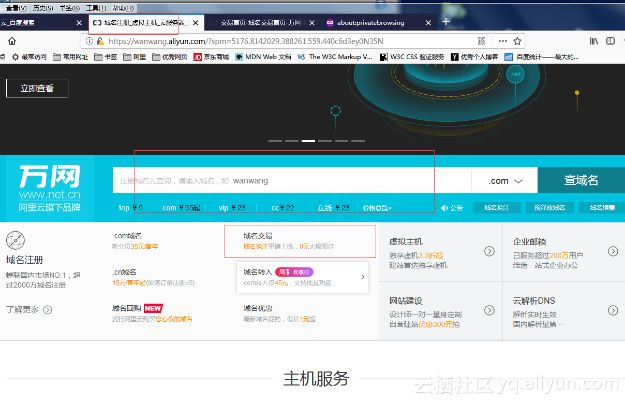Open the domain item with NEW badge
Viewport: 625px width, 400px height.
pos(152,313)
